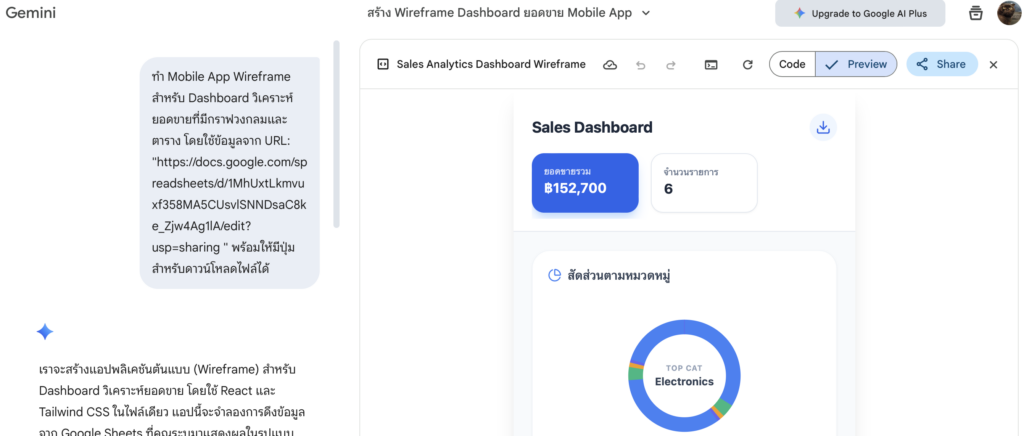Click the code brackets icon beside canvas title
The width and height of the screenshot is (1024, 436).
click(x=383, y=64)
